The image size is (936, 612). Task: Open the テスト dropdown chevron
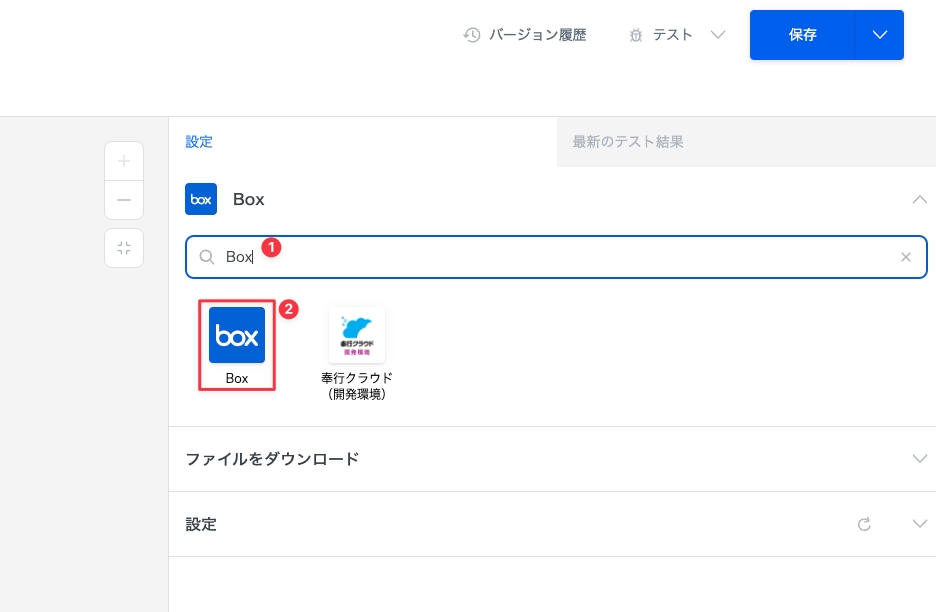(717, 35)
